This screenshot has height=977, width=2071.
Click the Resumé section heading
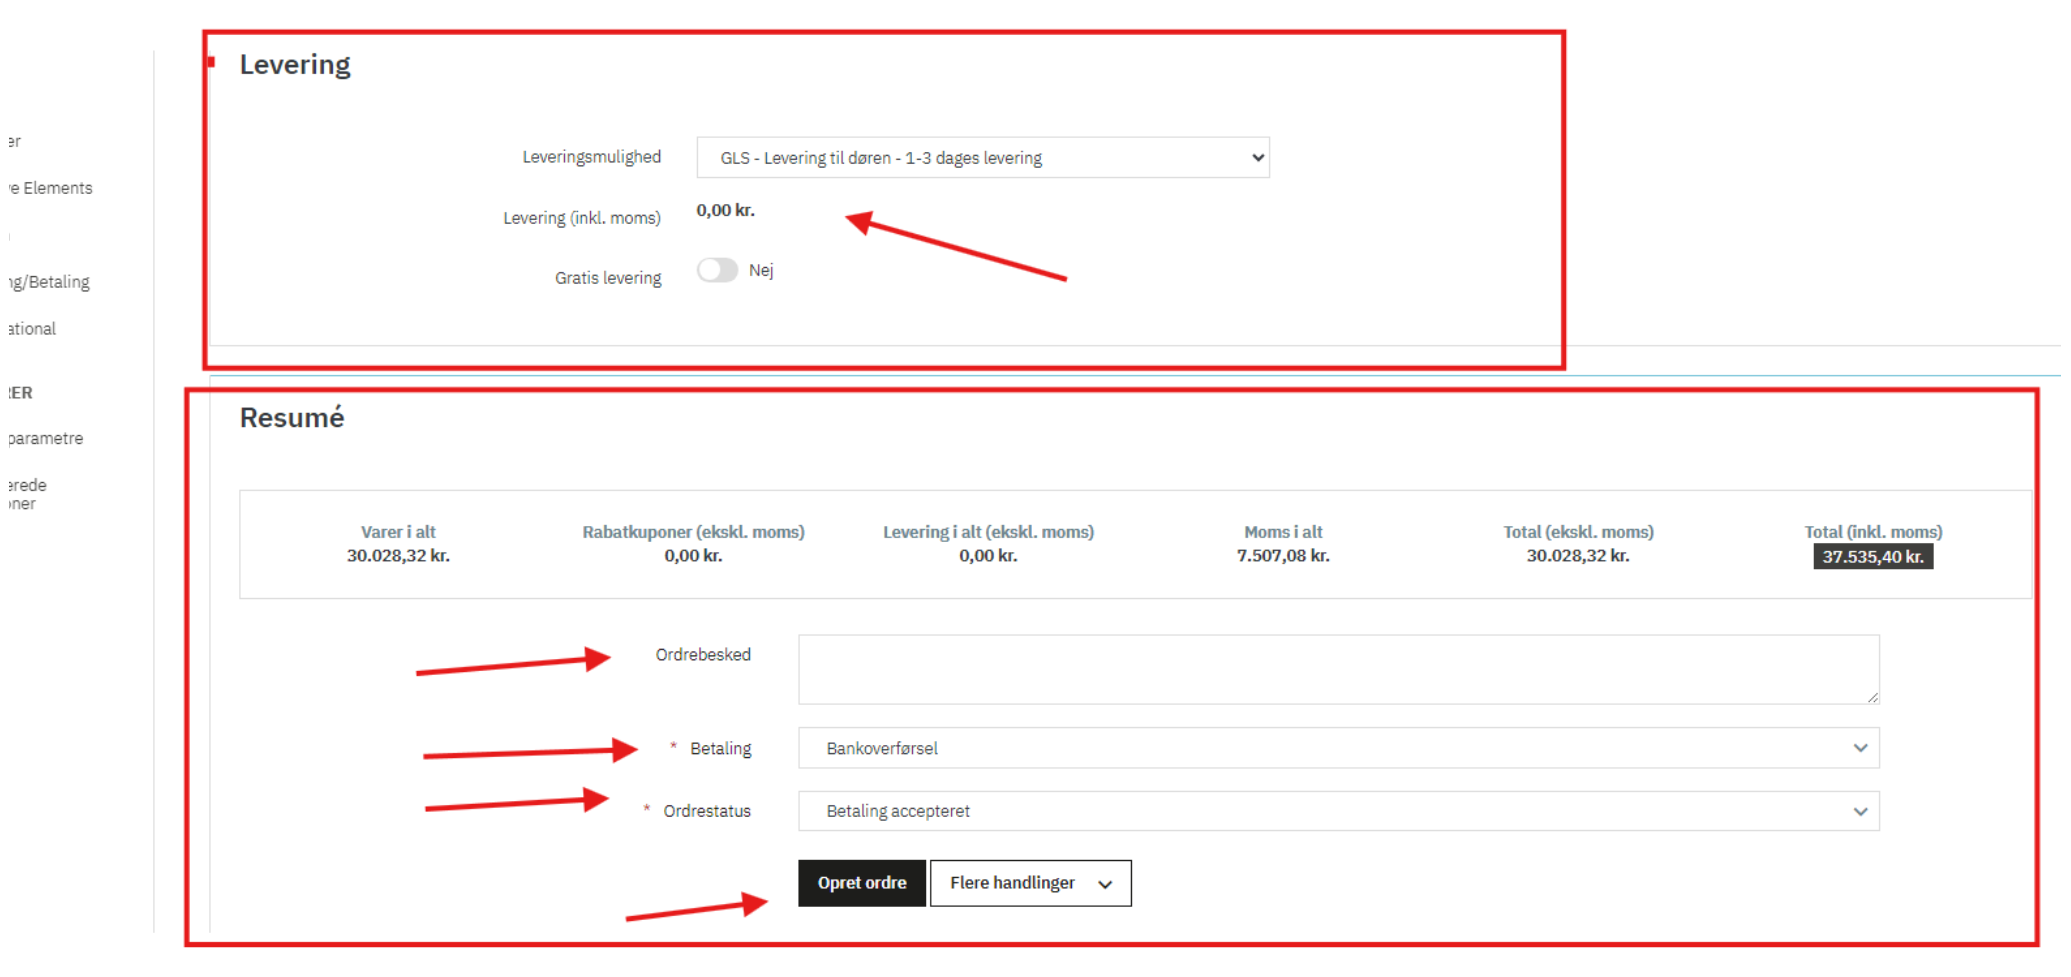coord(292,418)
